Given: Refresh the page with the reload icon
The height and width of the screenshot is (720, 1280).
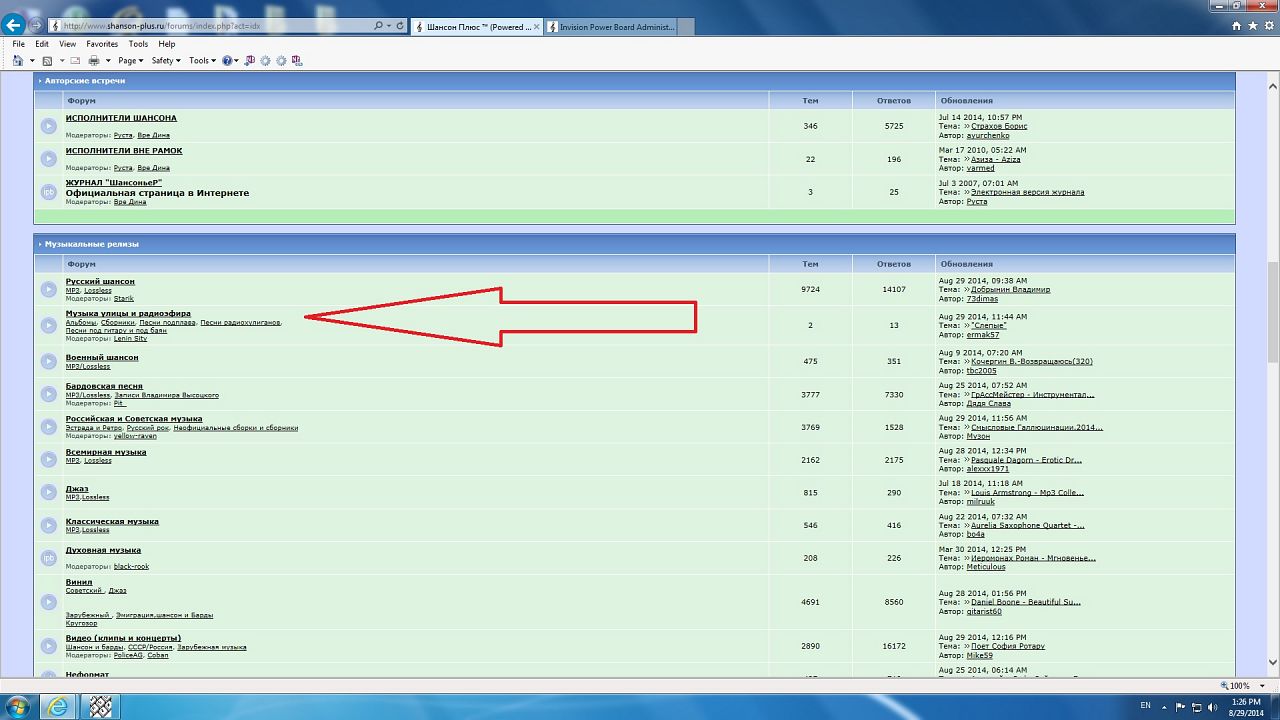Looking at the screenshot, I should 401,26.
